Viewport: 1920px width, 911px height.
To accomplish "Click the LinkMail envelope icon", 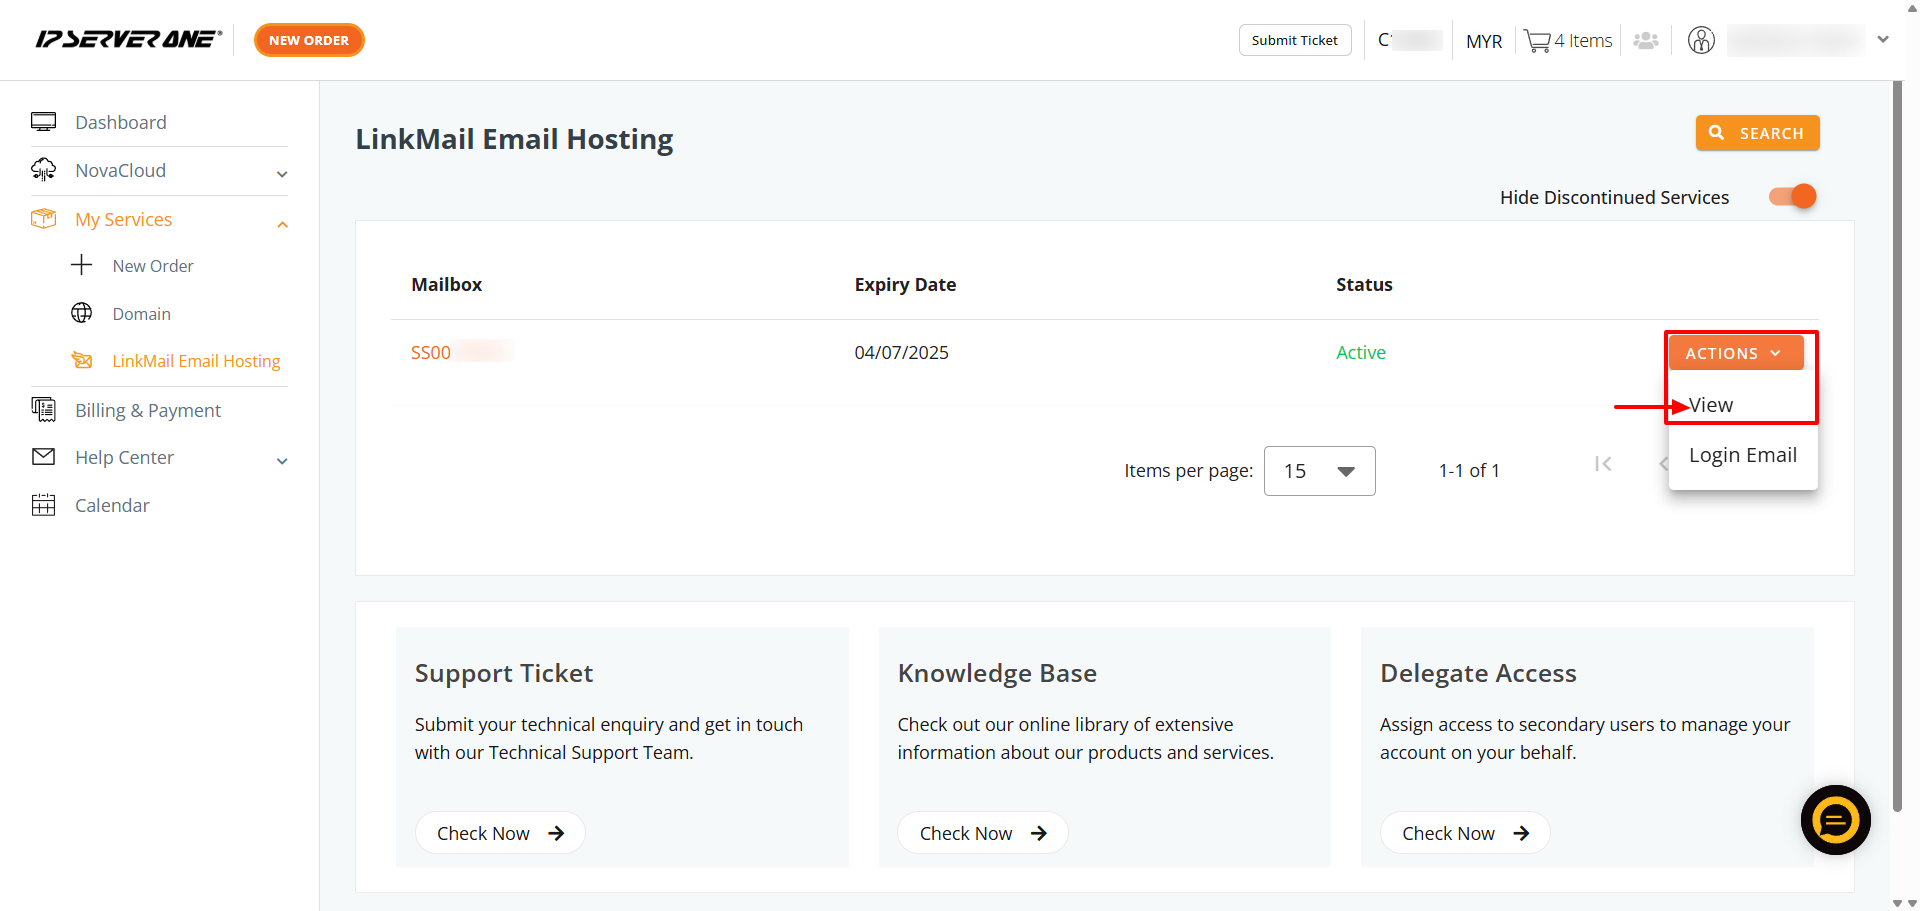I will (82, 360).
